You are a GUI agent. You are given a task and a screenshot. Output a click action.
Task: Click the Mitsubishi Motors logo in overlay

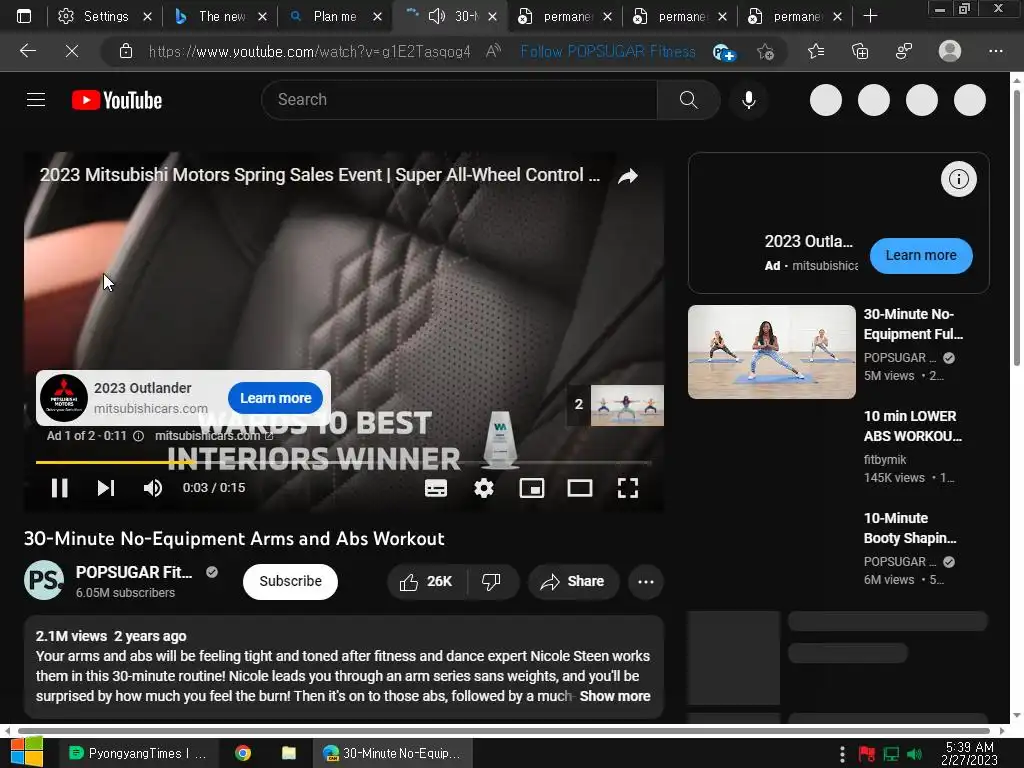click(x=63, y=398)
